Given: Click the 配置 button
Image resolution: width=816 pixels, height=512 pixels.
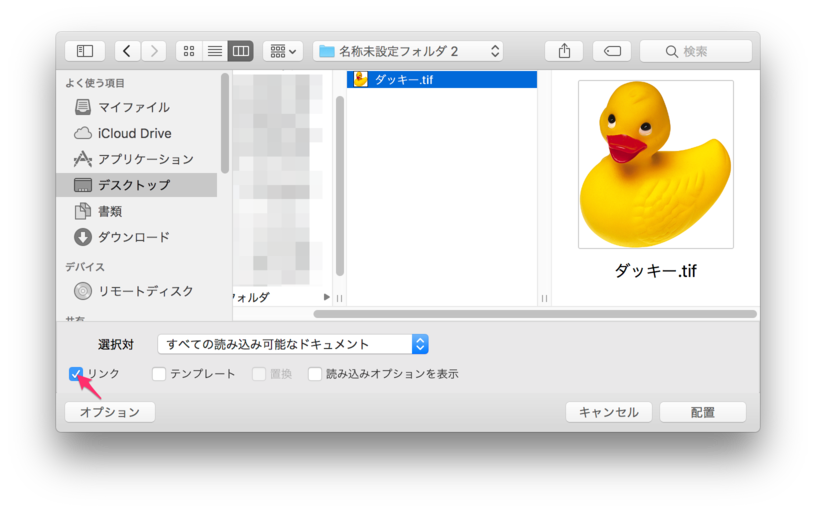Looking at the screenshot, I should pyautogui.click(x=702, y=412).
